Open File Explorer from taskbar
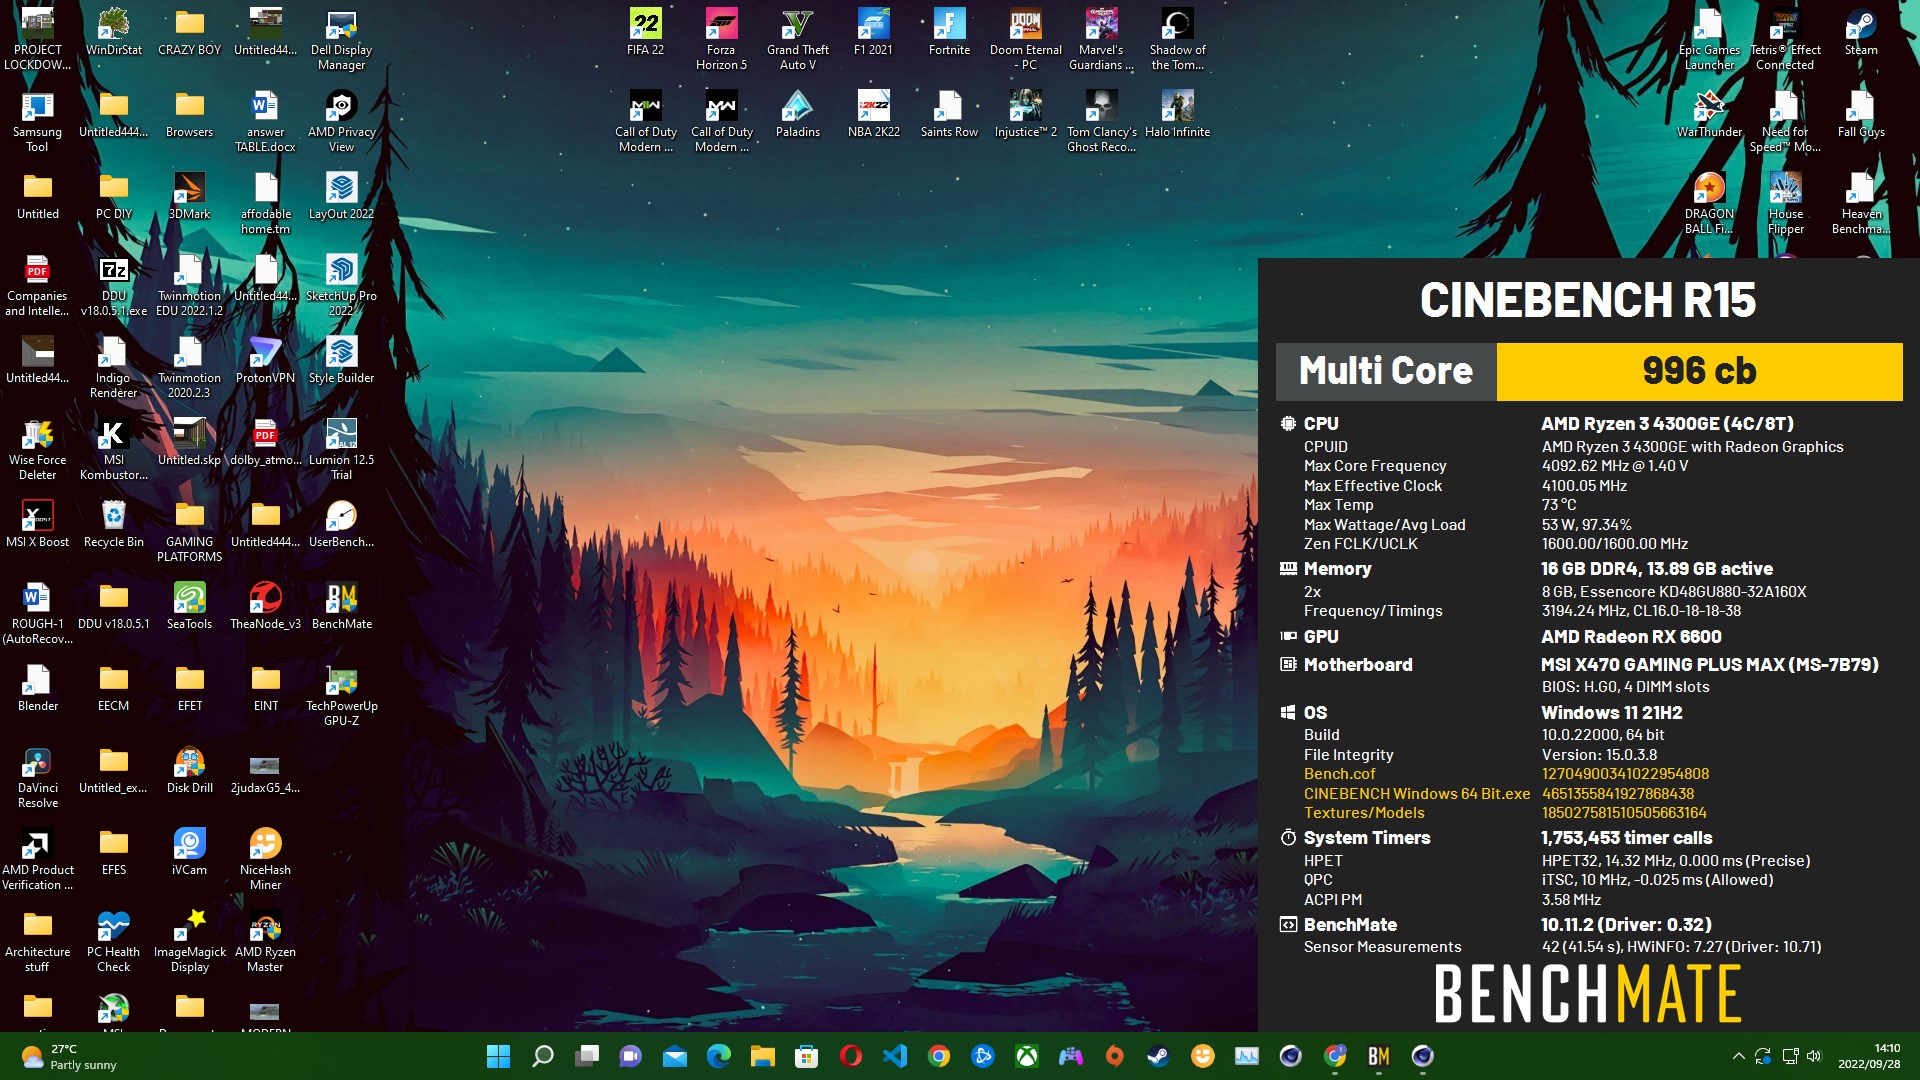The height and width of the screenshot is (1080, 1920). [763, 1056]
